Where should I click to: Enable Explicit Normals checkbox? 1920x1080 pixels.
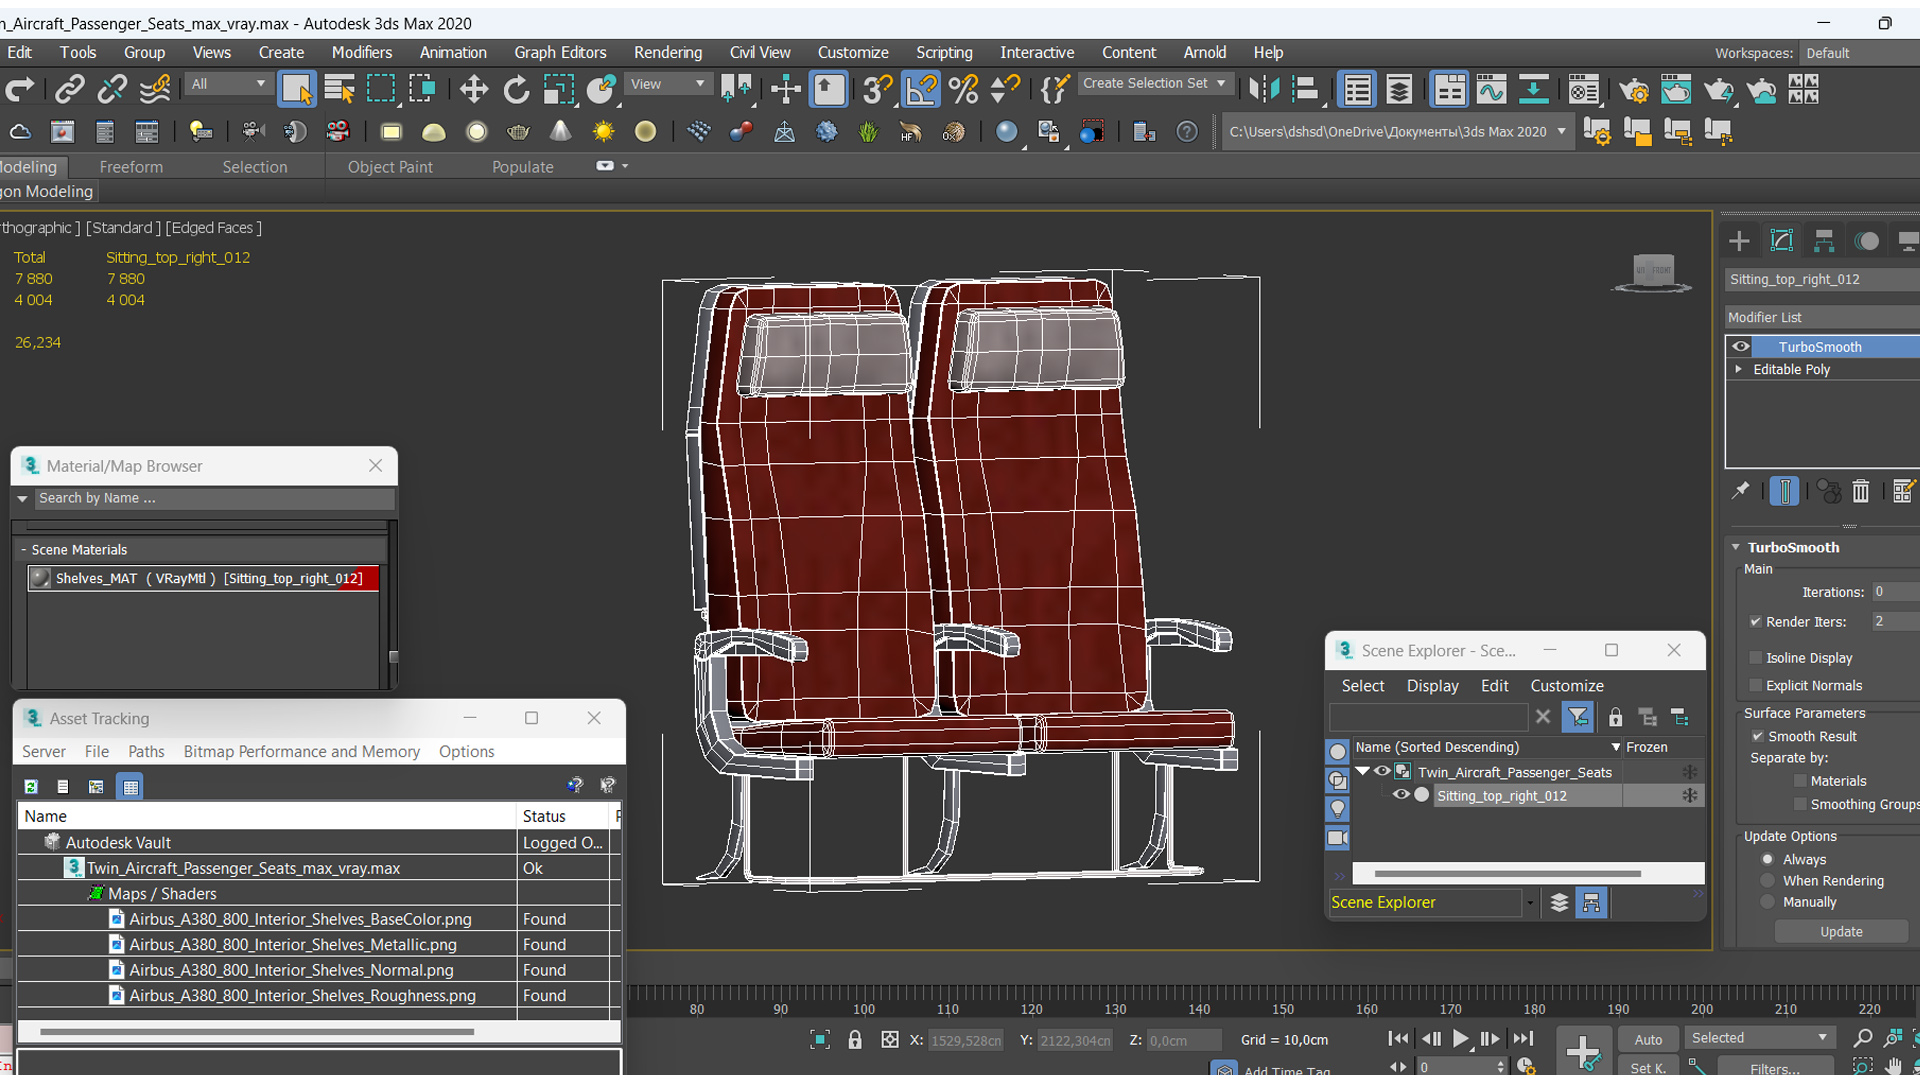tap(1755, 685)
